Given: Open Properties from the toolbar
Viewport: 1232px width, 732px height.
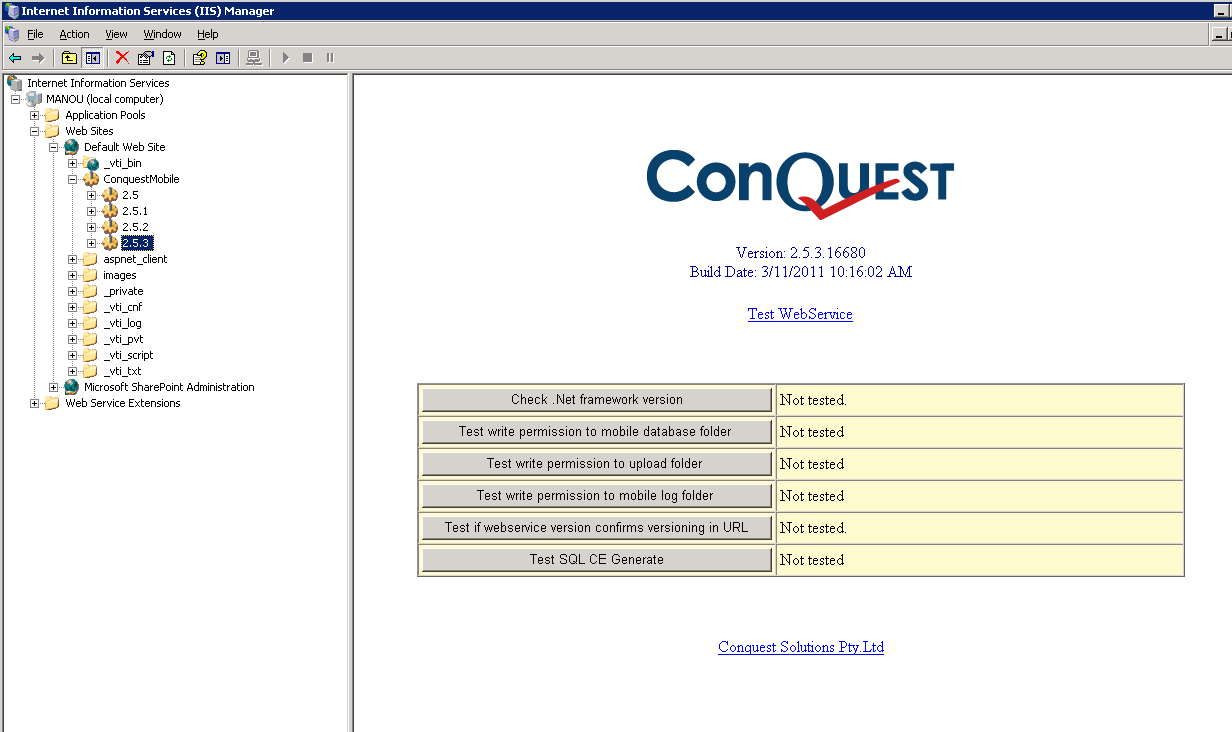Looking at the screenshot, I should click(x=146, y=58).
